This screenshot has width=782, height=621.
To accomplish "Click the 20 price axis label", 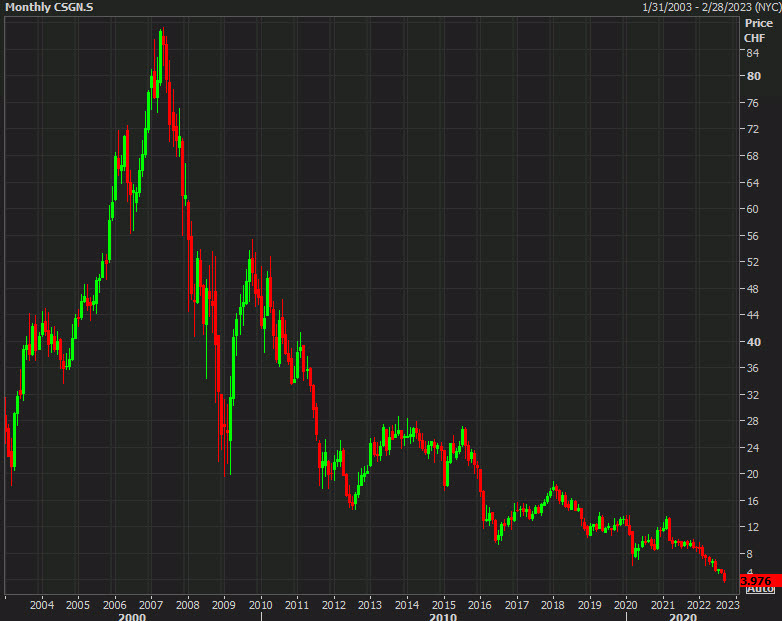I will [753, 474].
